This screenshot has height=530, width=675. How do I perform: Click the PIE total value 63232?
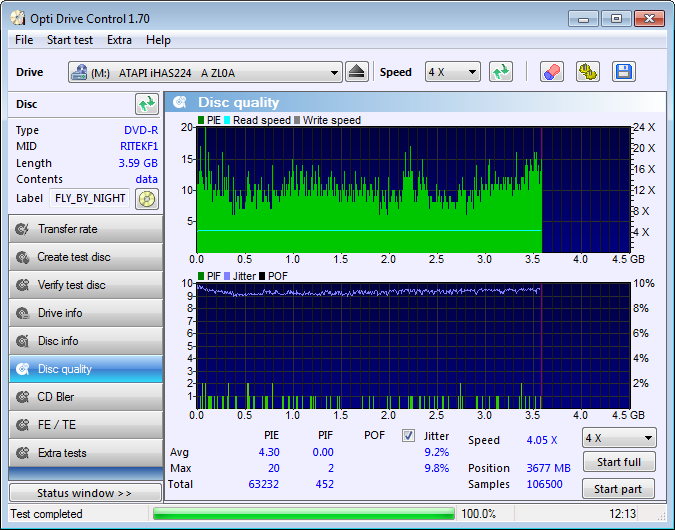263,484
